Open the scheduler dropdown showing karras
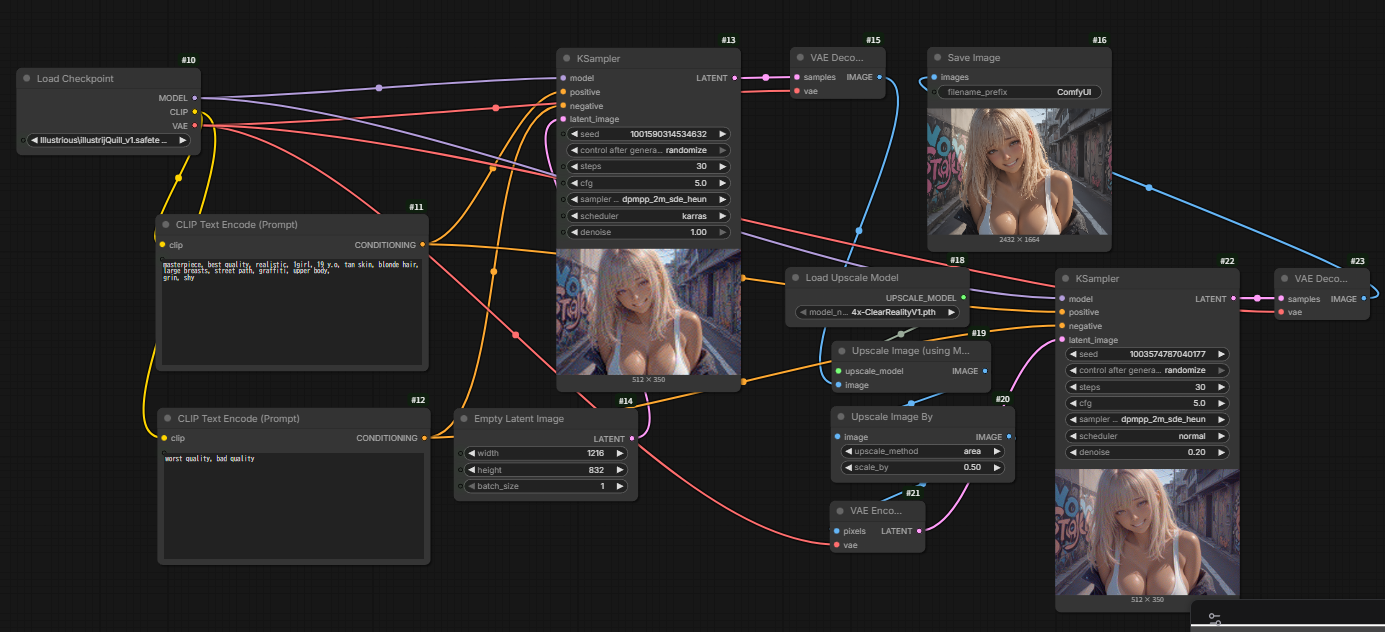The height and width of the screenshot is (632, 1385). click(646, 216)
